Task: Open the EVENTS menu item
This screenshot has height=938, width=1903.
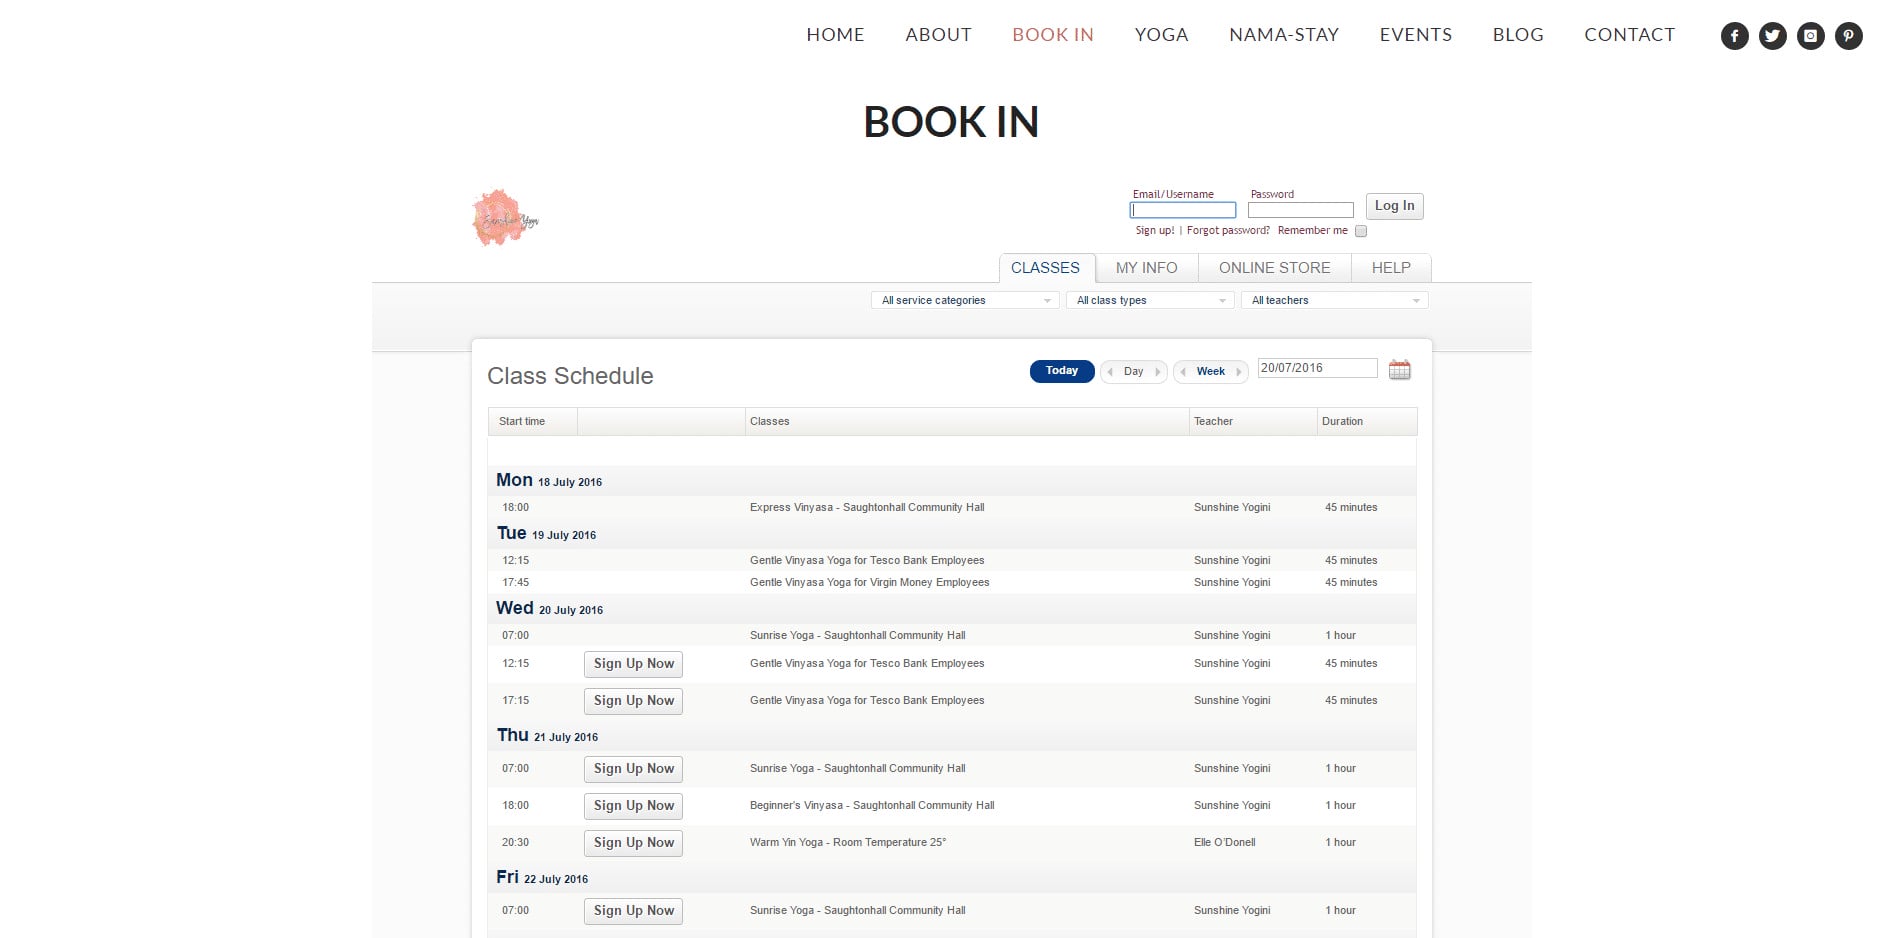Action: click(1415, 35)
